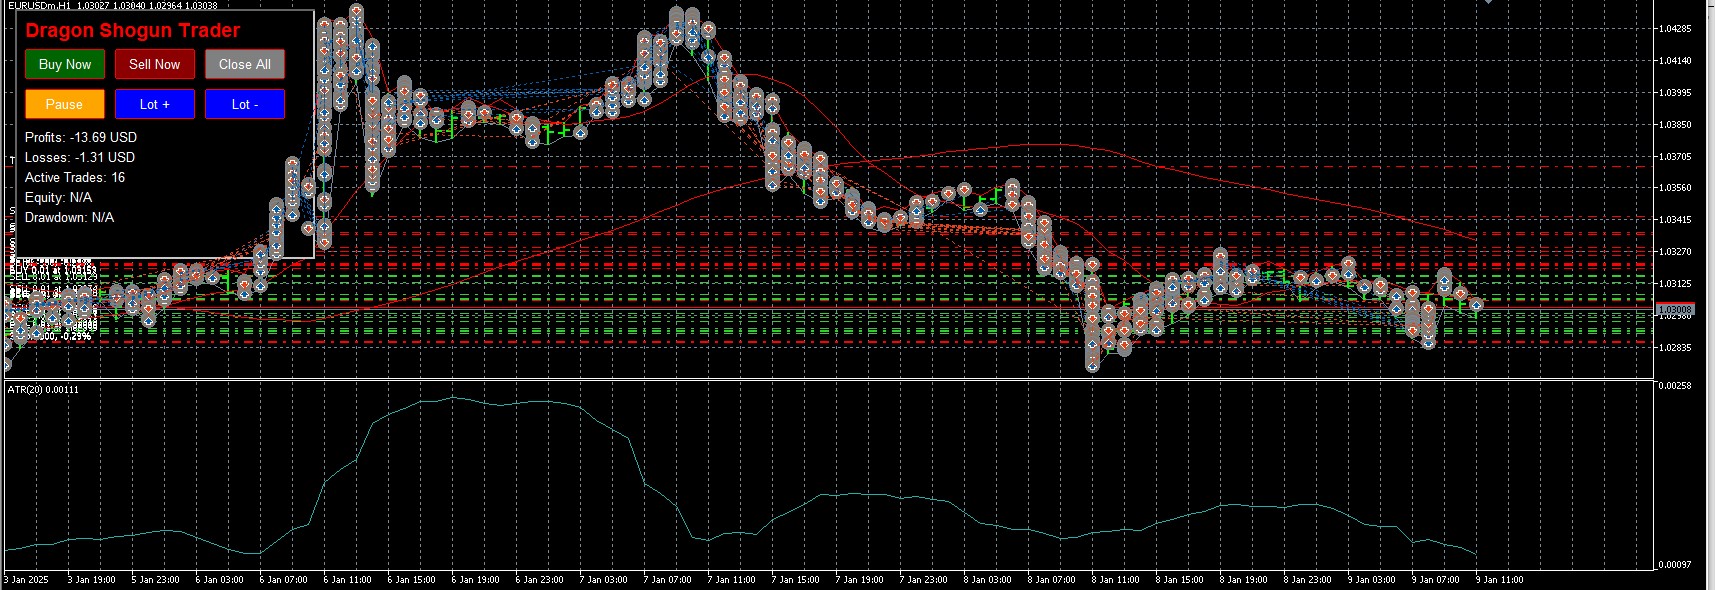Click the 6 Jan 03:00 time label
Image resolution: width=1715 pixels, height=590 pixels.
tap(220, 579)
